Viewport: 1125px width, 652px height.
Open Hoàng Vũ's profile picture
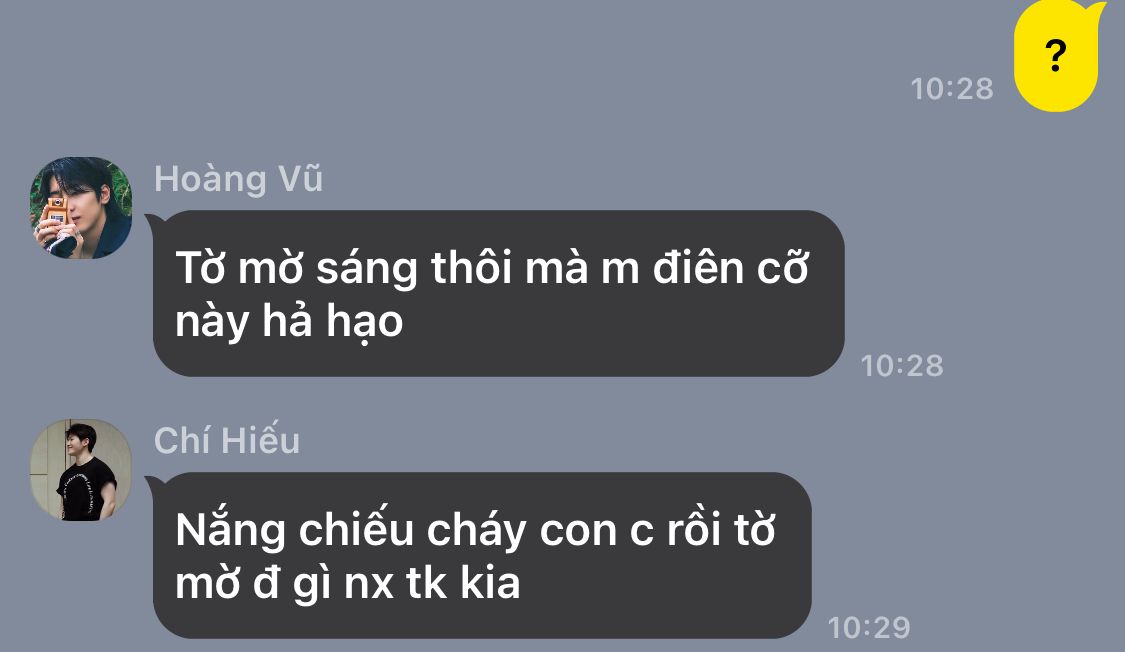pyautogui.click(x=81, y=208)
